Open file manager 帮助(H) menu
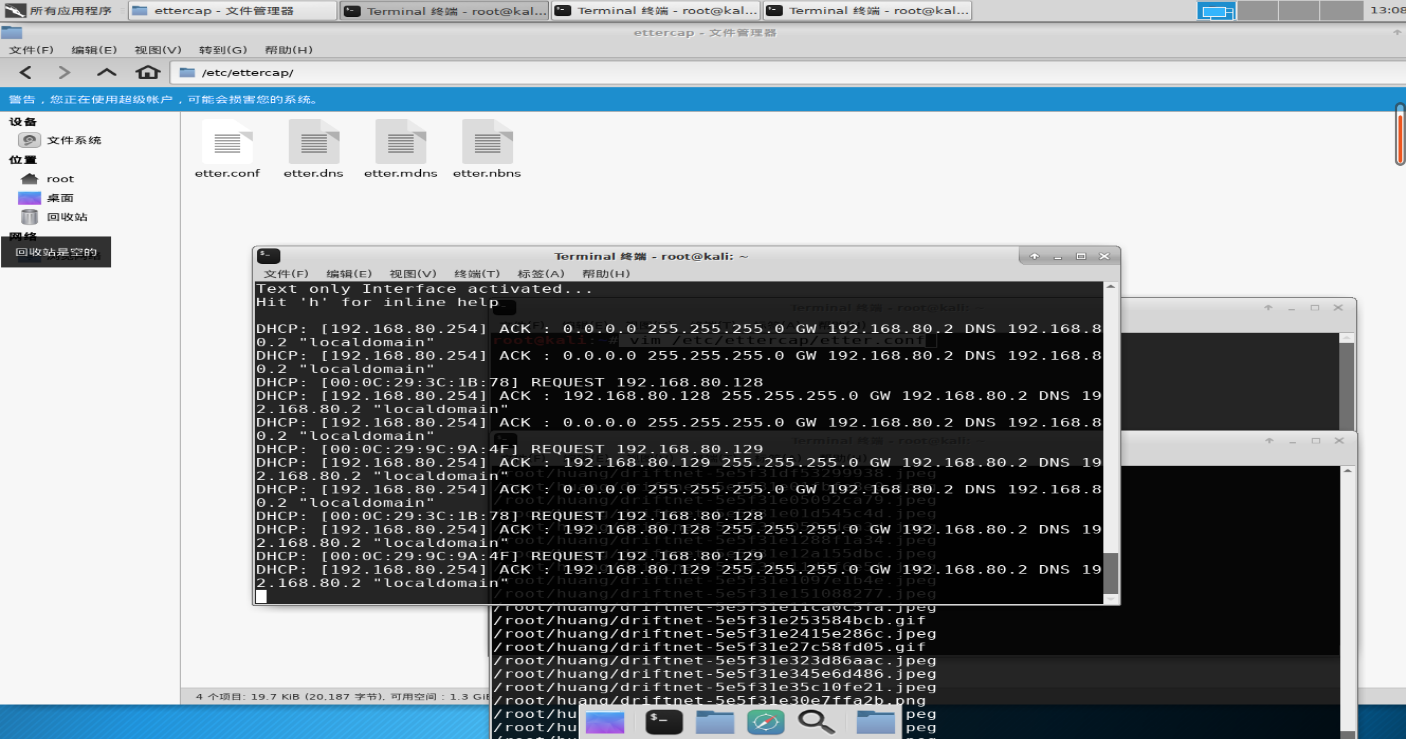The height and width of the screenshot is (739, 1406). [289, 50]
